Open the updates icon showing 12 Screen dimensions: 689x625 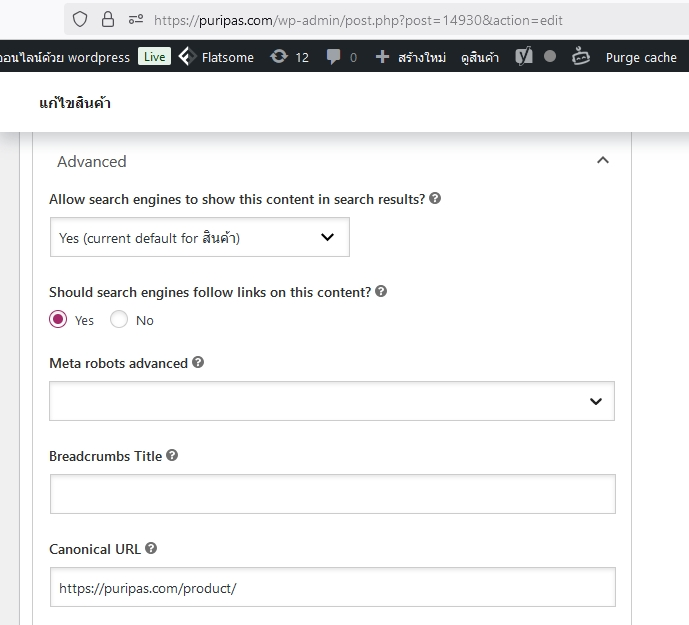click(x=279, y=57)
